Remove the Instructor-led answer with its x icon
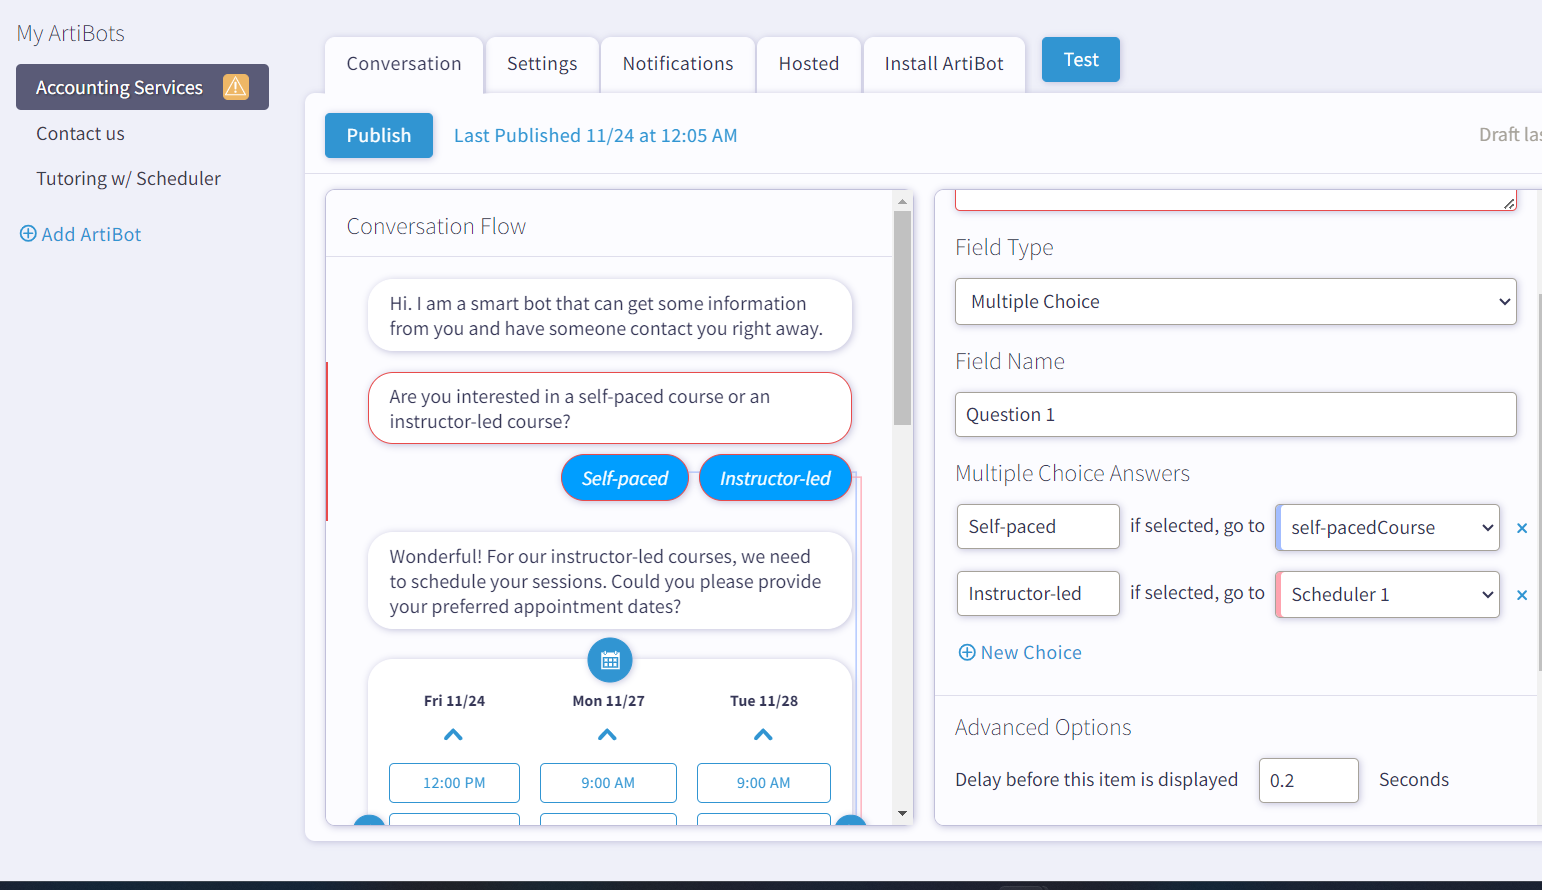This screenshot has height=890, width=1542. (x=1522, y=594)
